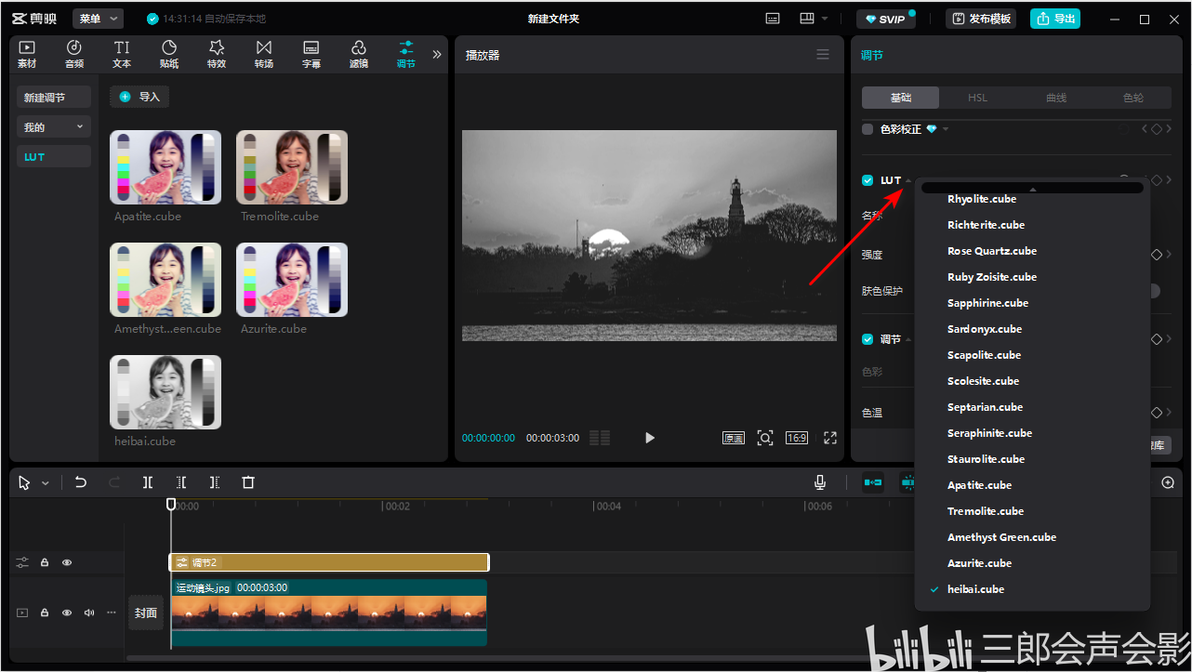The height and width of the screenshot is (672, 1192).
Task: Select the Tremolite.cube LUT thumbnail
Action: point(292,167)
